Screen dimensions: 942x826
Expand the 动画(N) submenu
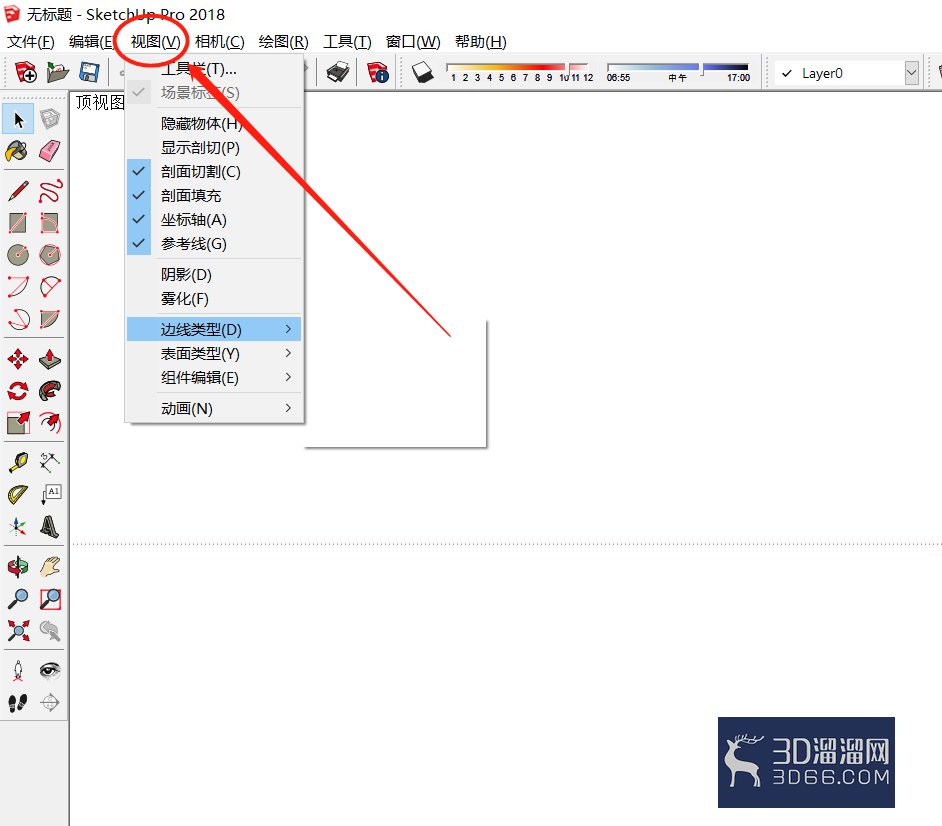point(214,408)
